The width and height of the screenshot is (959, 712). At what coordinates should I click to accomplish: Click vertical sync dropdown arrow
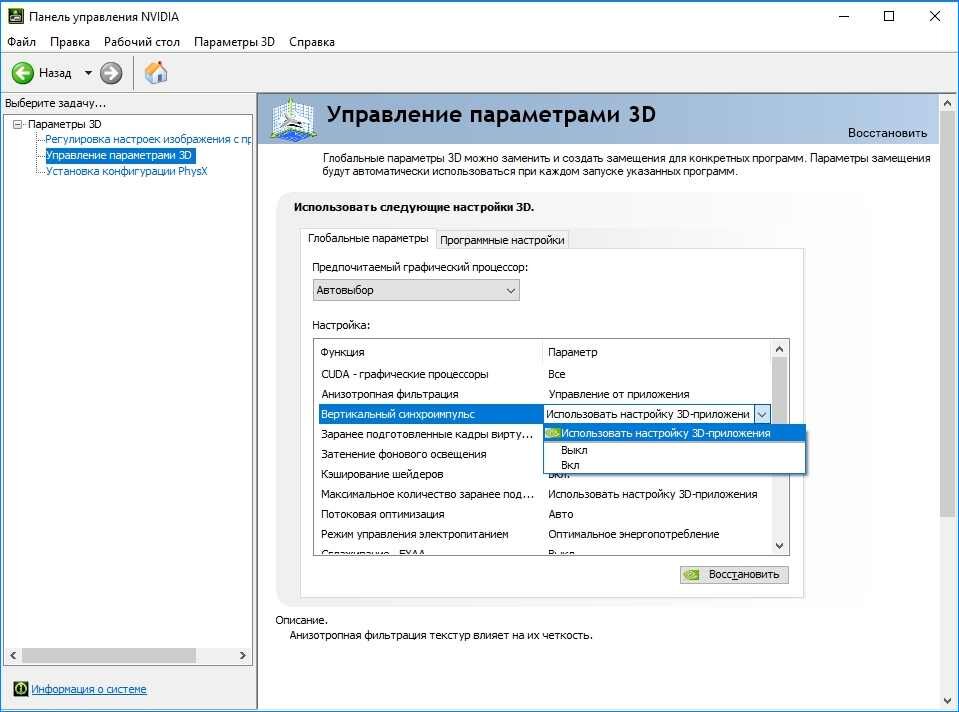coord(761,414)
